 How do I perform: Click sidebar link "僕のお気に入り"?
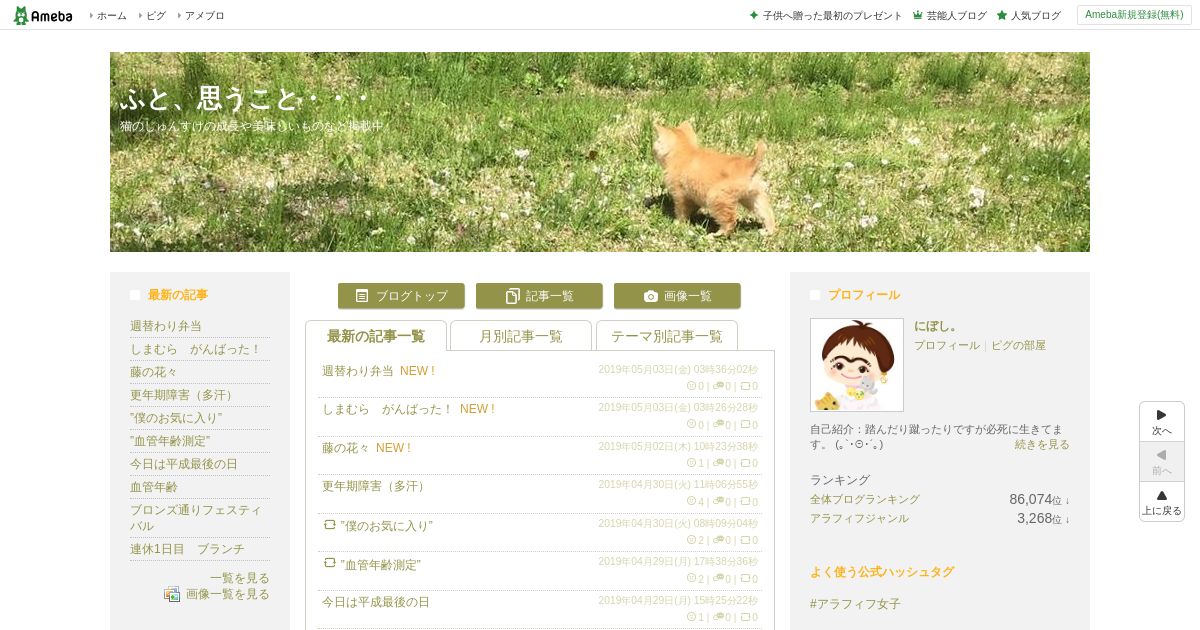(176, 418)
